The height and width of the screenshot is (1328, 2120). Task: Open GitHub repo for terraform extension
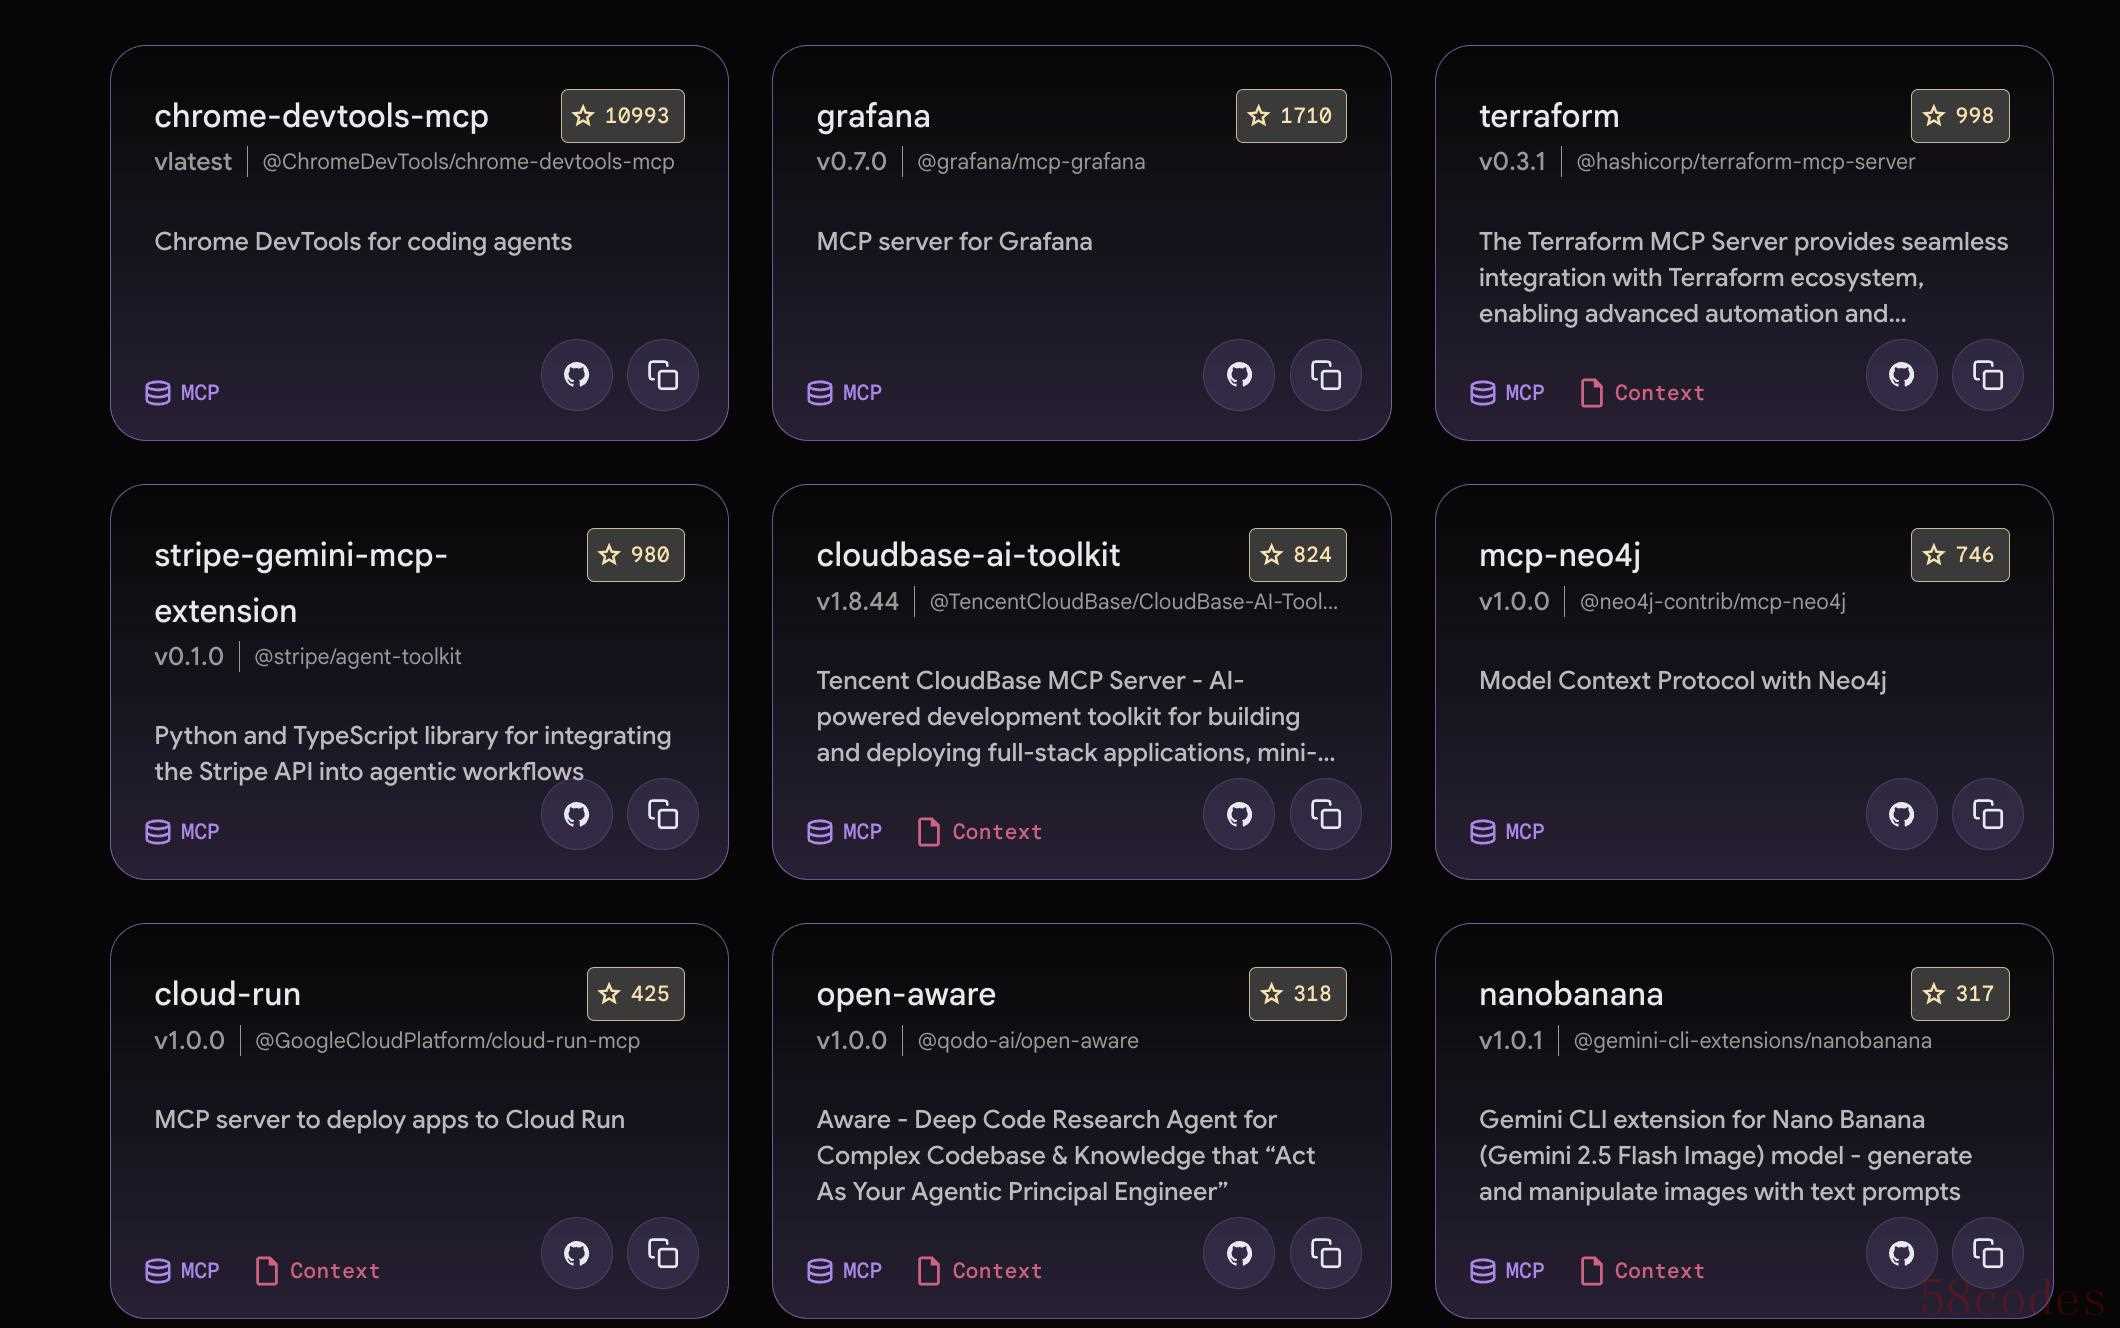pyautogui.click(x=1901, y=375)
